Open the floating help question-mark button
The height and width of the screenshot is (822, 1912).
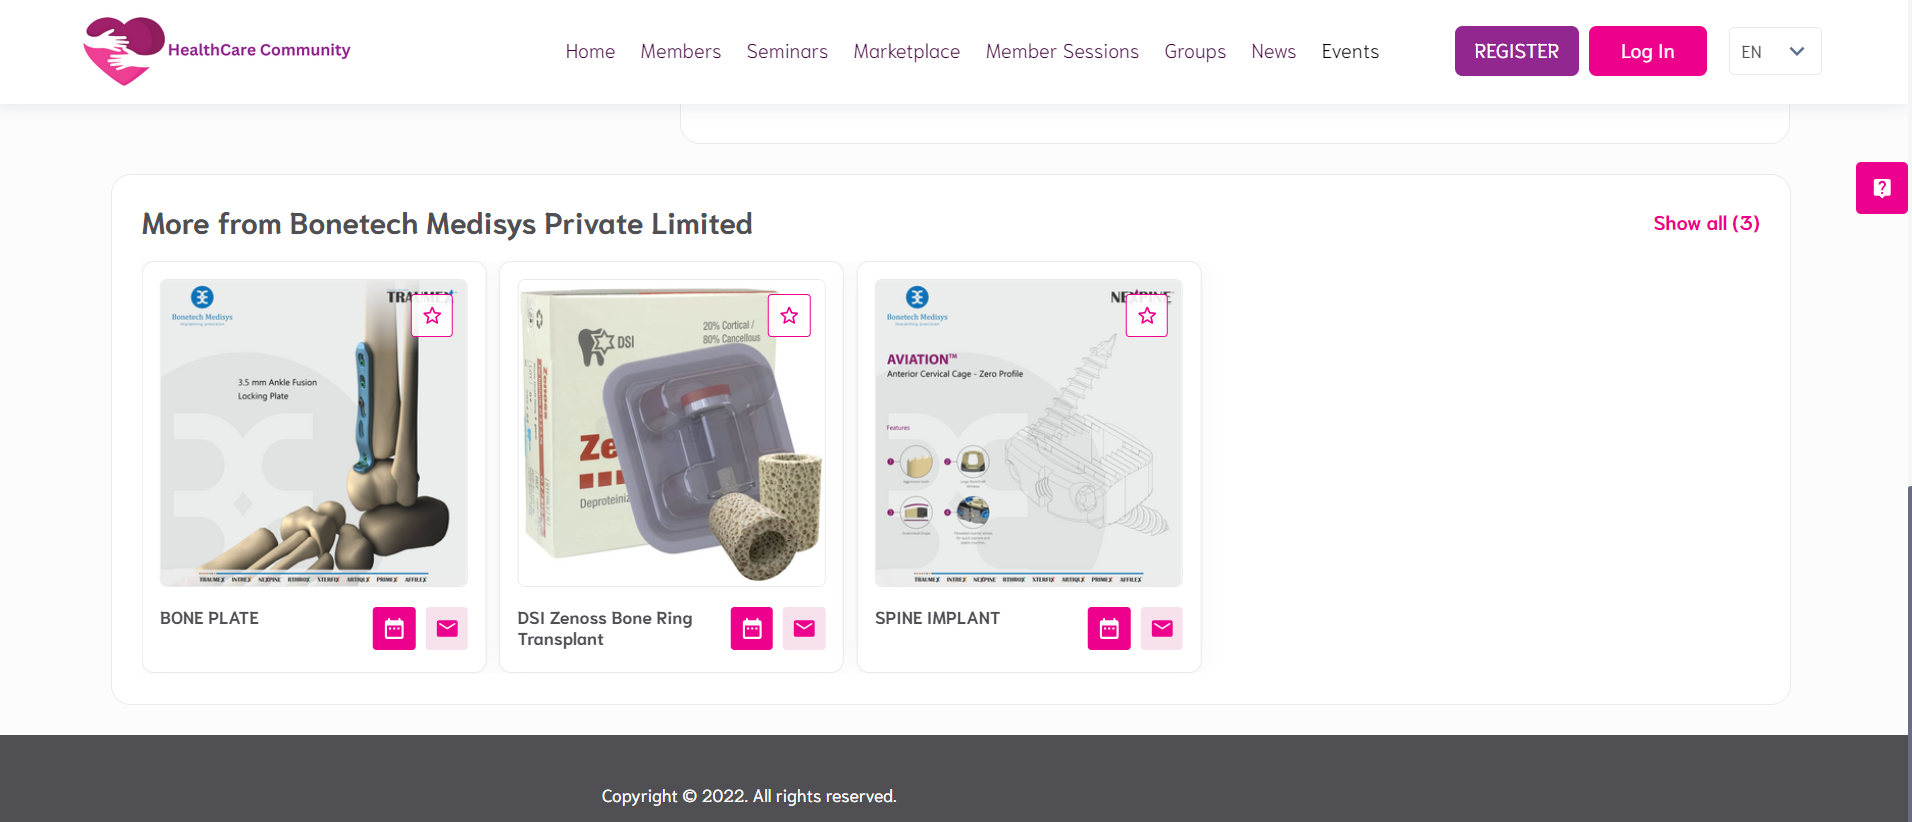tap(1881, 188)
